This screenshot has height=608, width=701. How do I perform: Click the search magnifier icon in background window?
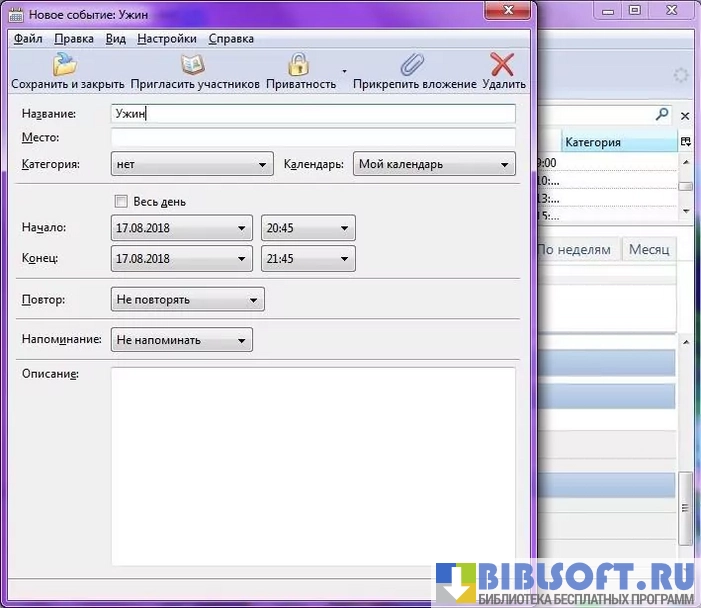(662, 115)
